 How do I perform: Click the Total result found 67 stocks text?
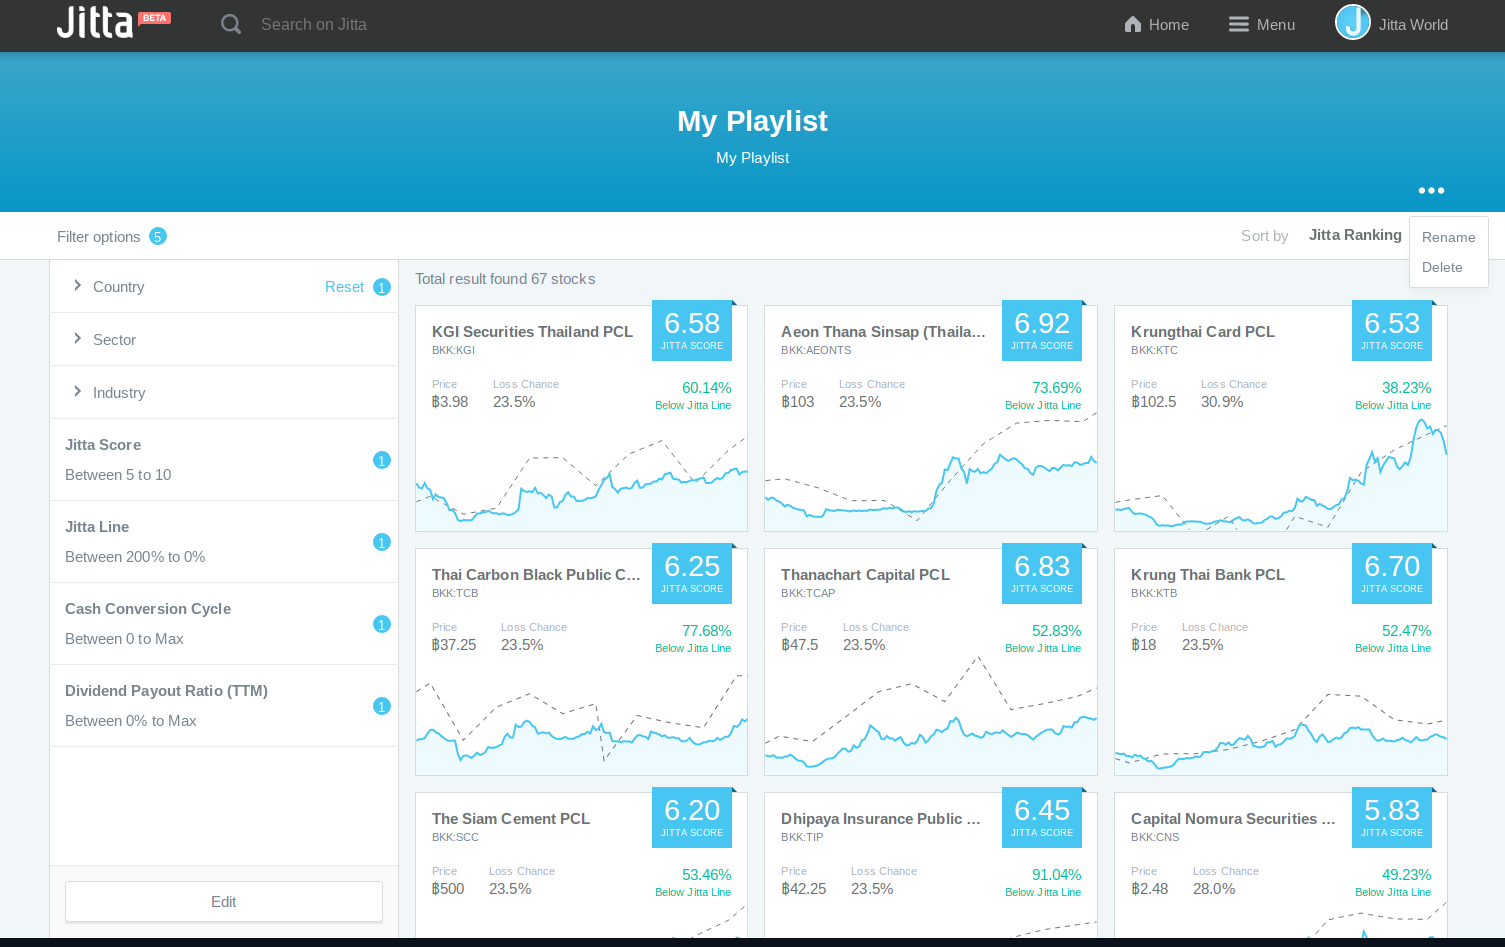pyautogui.click(x=505, y=279)
